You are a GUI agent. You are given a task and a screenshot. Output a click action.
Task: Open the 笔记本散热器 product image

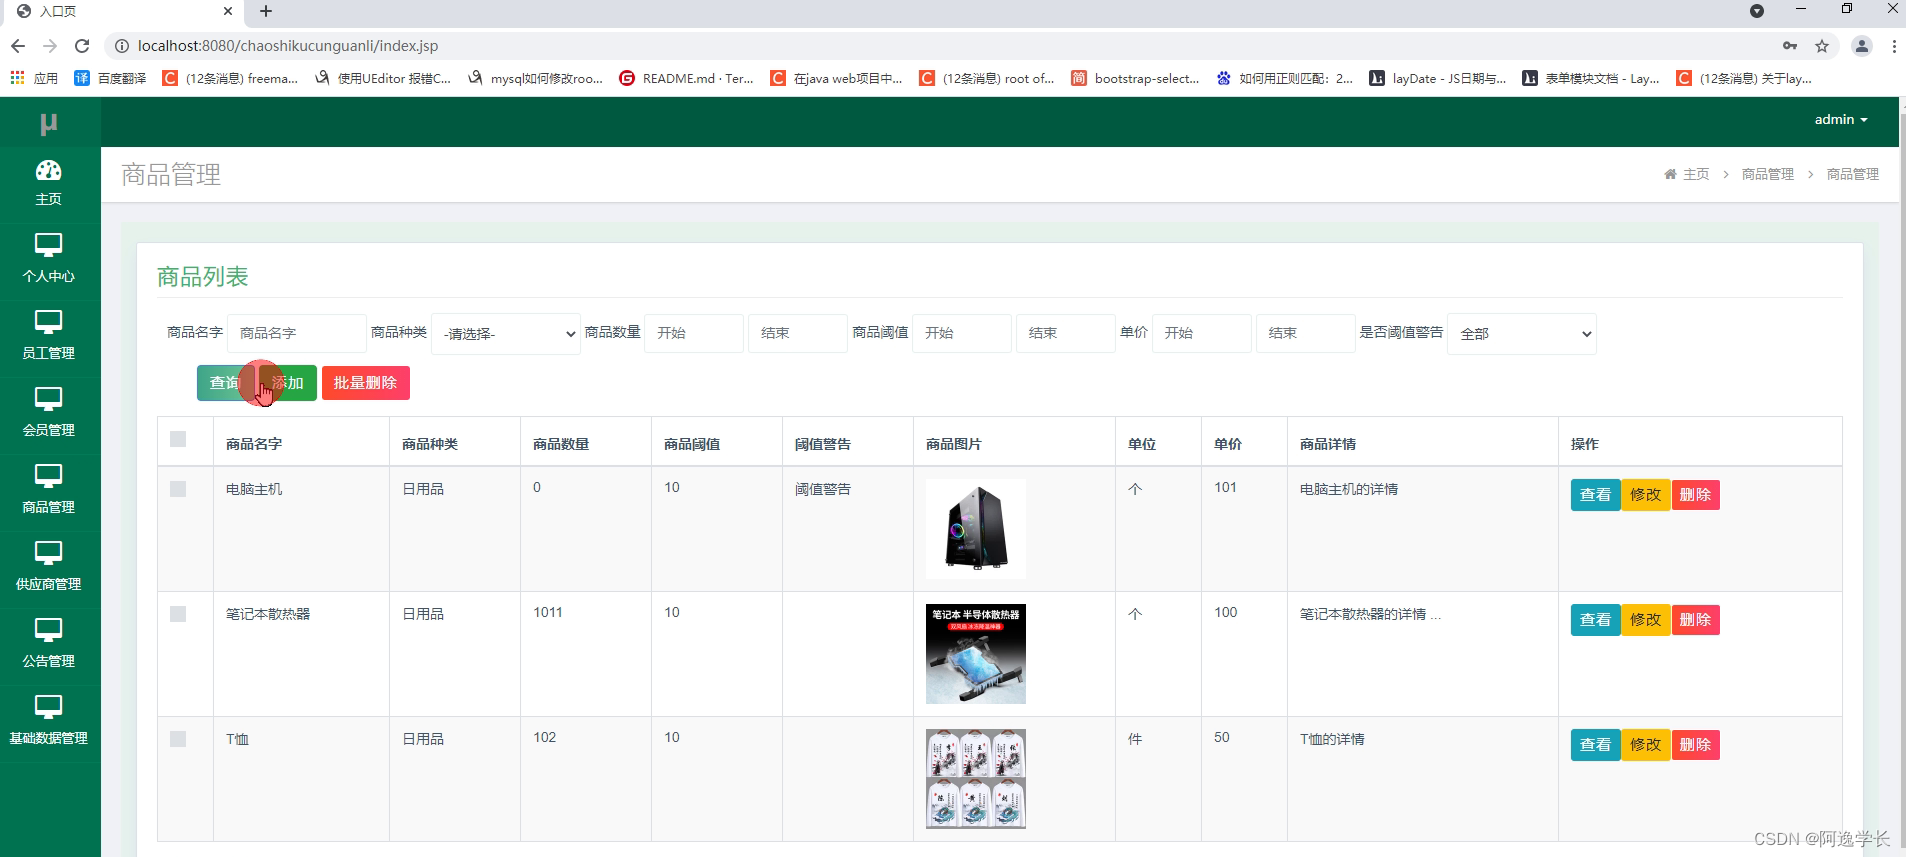(x=976, y=654)
